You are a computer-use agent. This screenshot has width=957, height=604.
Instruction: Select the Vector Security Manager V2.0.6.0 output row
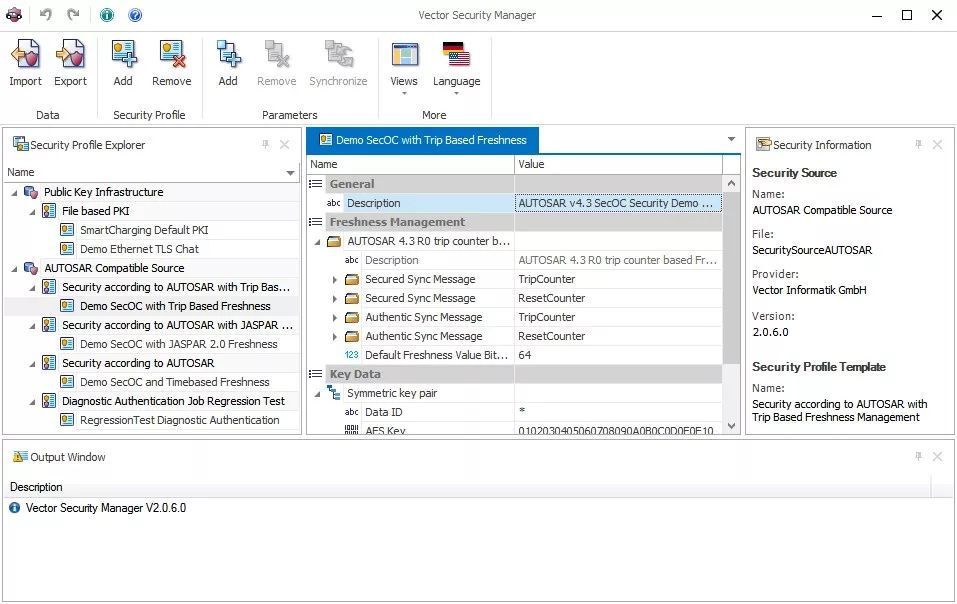(x=105, y=508)
